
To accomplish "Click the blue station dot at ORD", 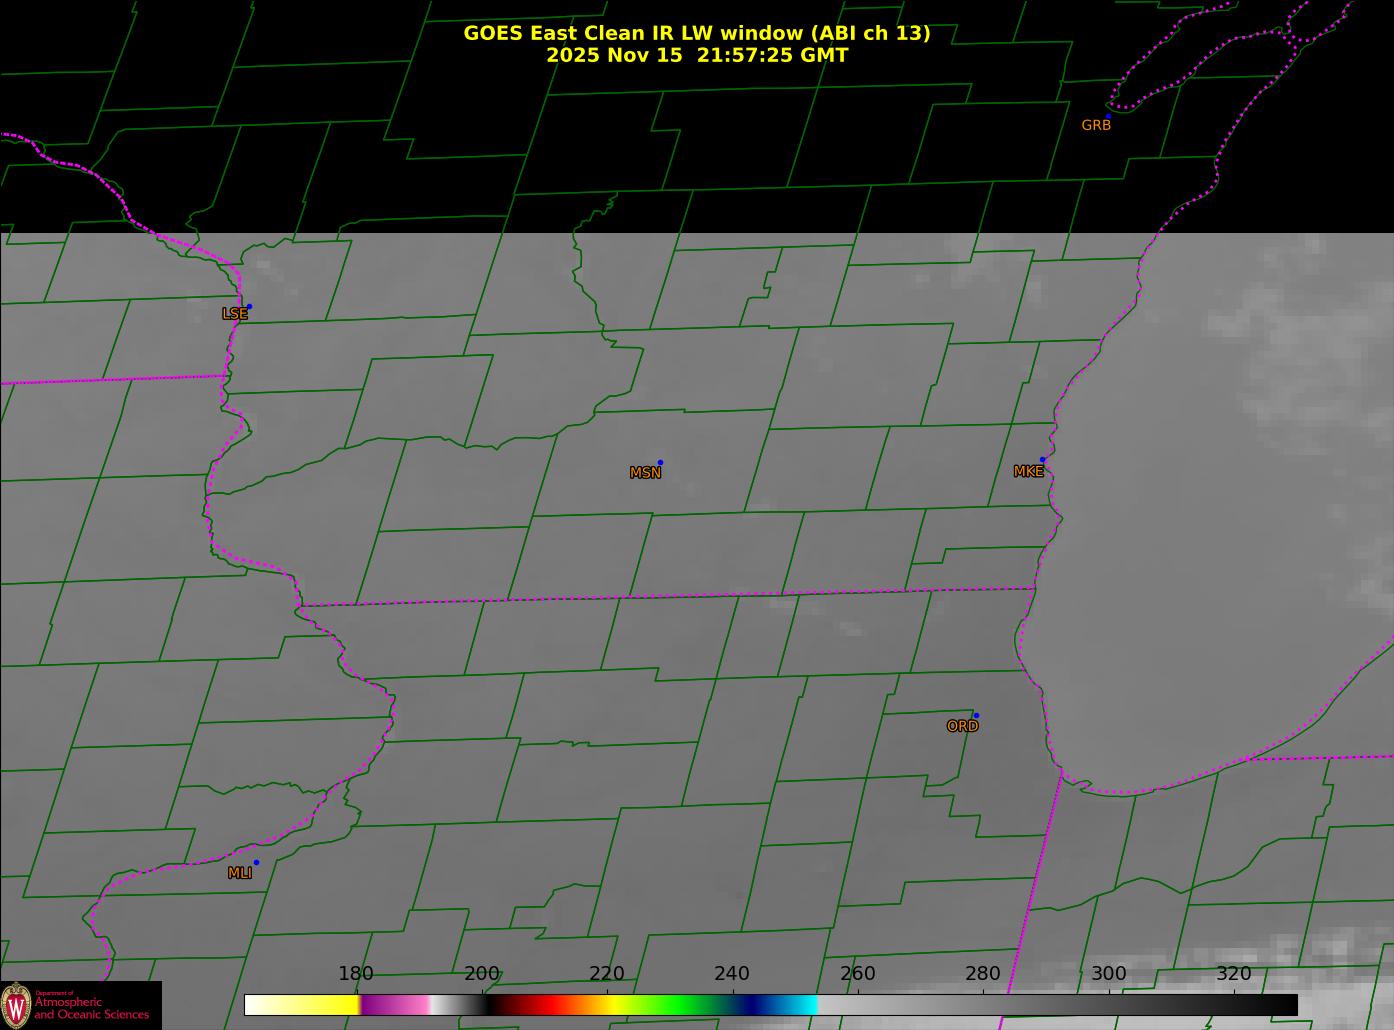I will 976,716.
